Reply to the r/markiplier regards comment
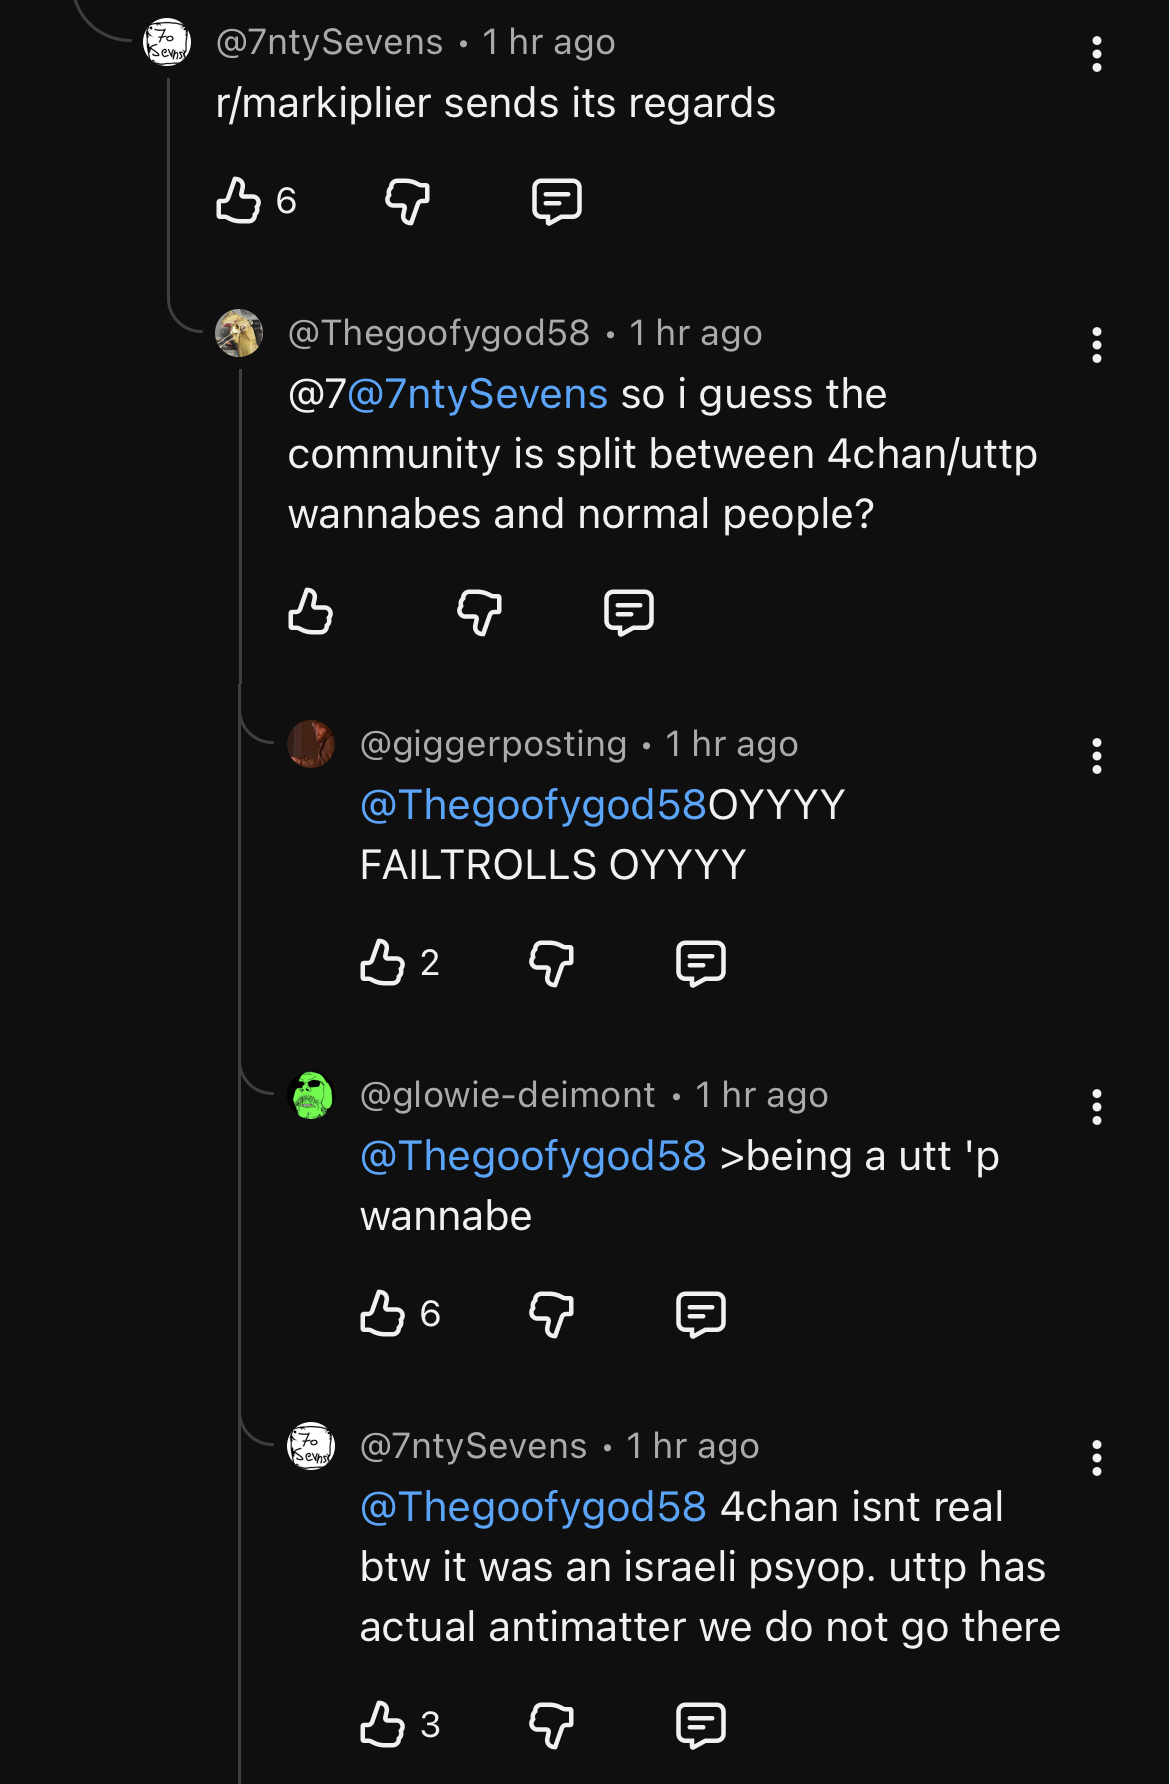The height and width of the screenshot is (1784, 1170). (556, 201)
